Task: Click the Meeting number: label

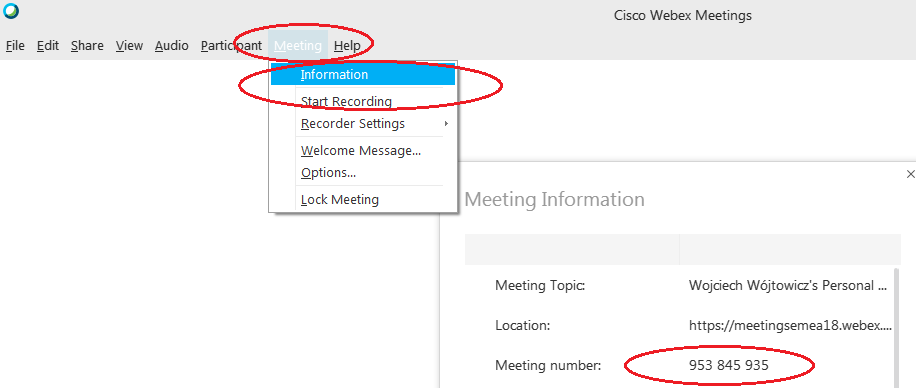Action: coord(548,366)
